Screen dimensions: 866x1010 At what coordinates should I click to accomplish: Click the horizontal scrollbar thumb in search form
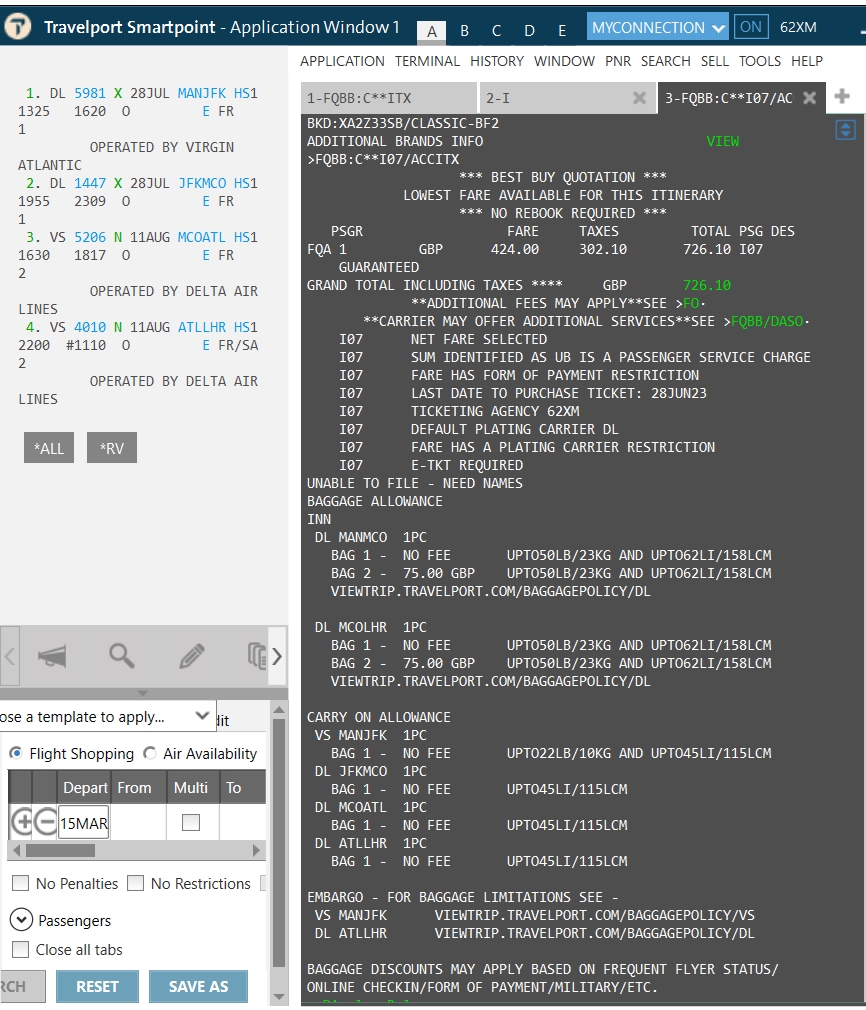(x=61, y=850)
